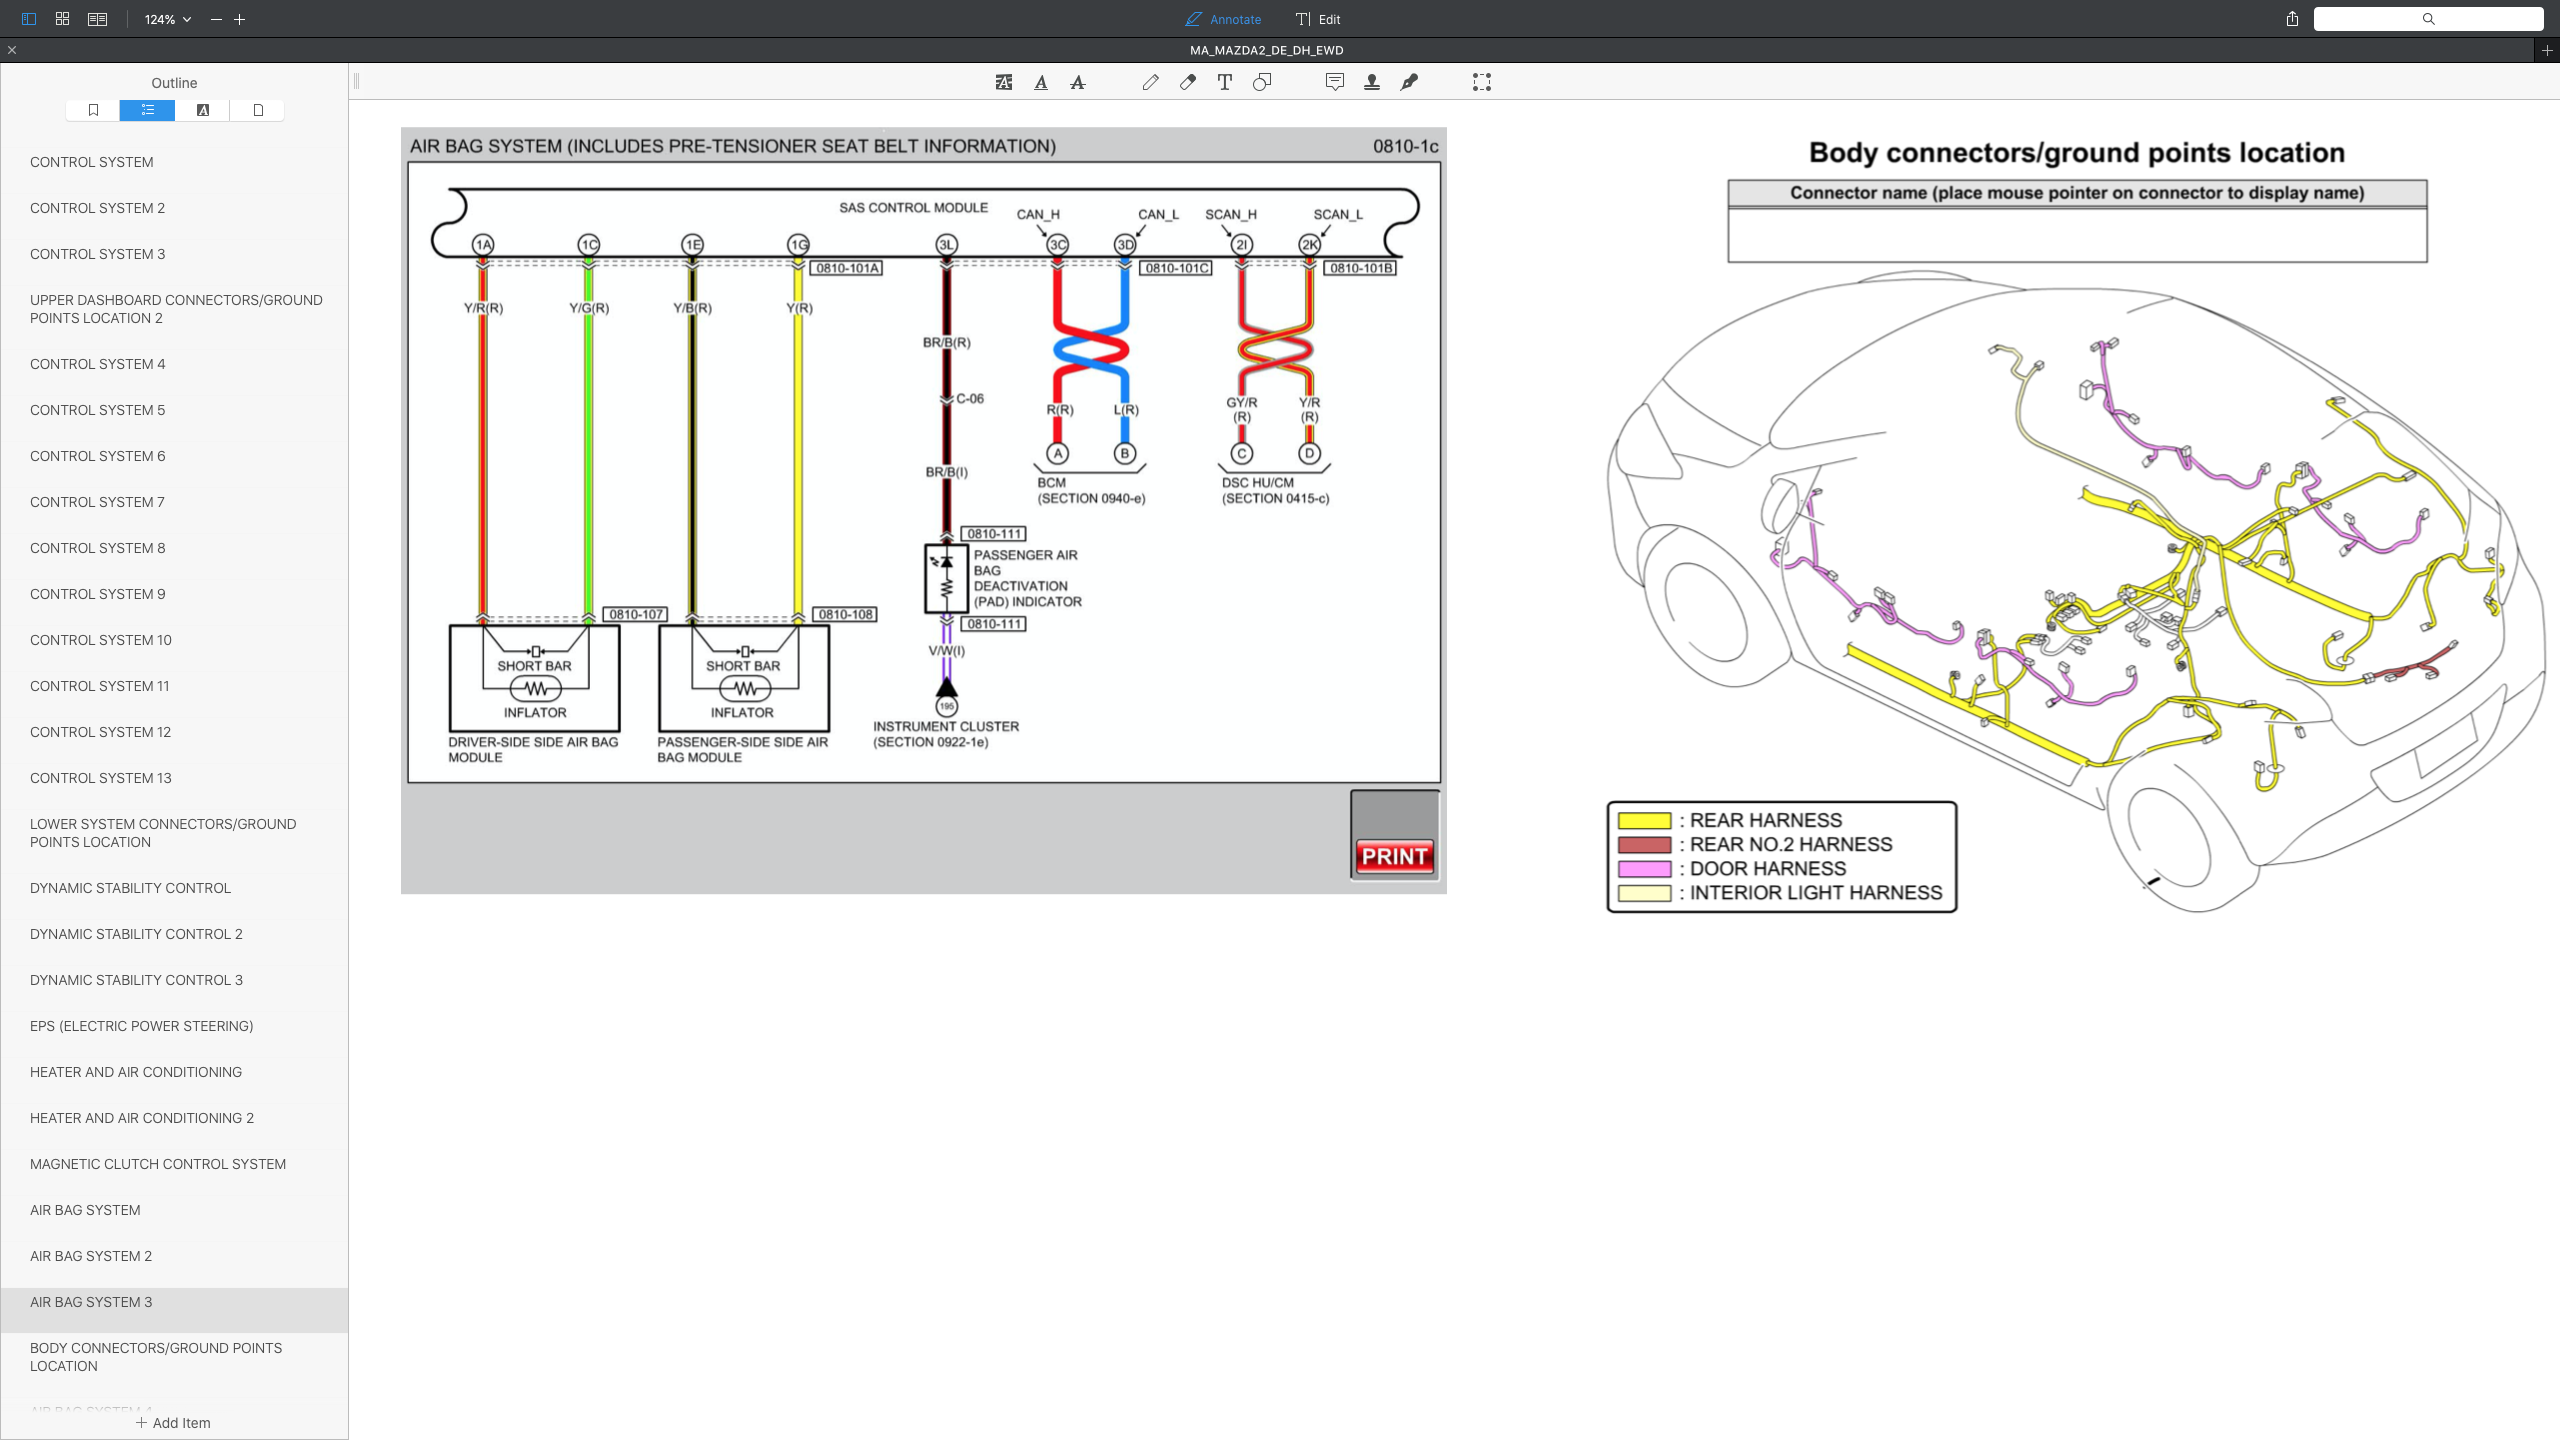Screen dimensions: 2560x1440
Task: Click the search input field
Action: [2428, 19]
